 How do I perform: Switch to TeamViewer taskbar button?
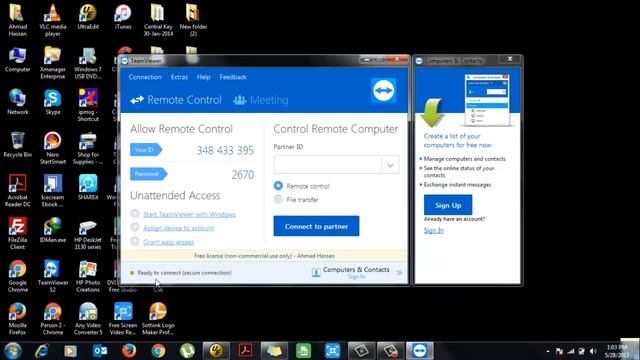(420, 351)
